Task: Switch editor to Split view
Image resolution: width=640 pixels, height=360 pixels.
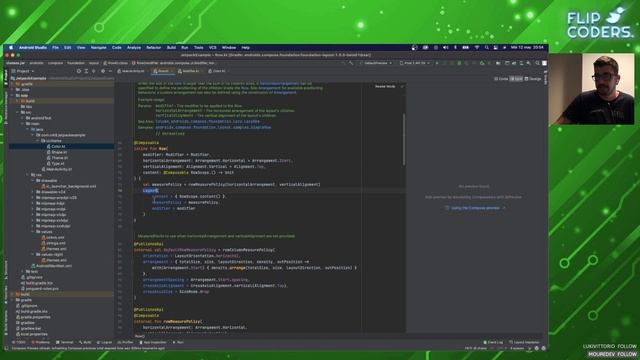Action: coord(516,79)
